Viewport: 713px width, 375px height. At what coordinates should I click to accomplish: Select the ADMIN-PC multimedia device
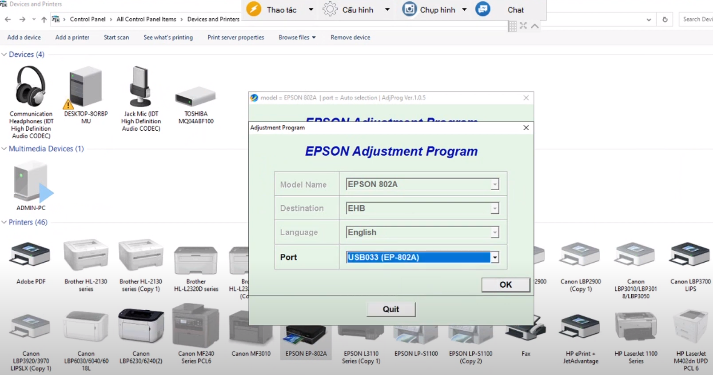click(32, 181)
